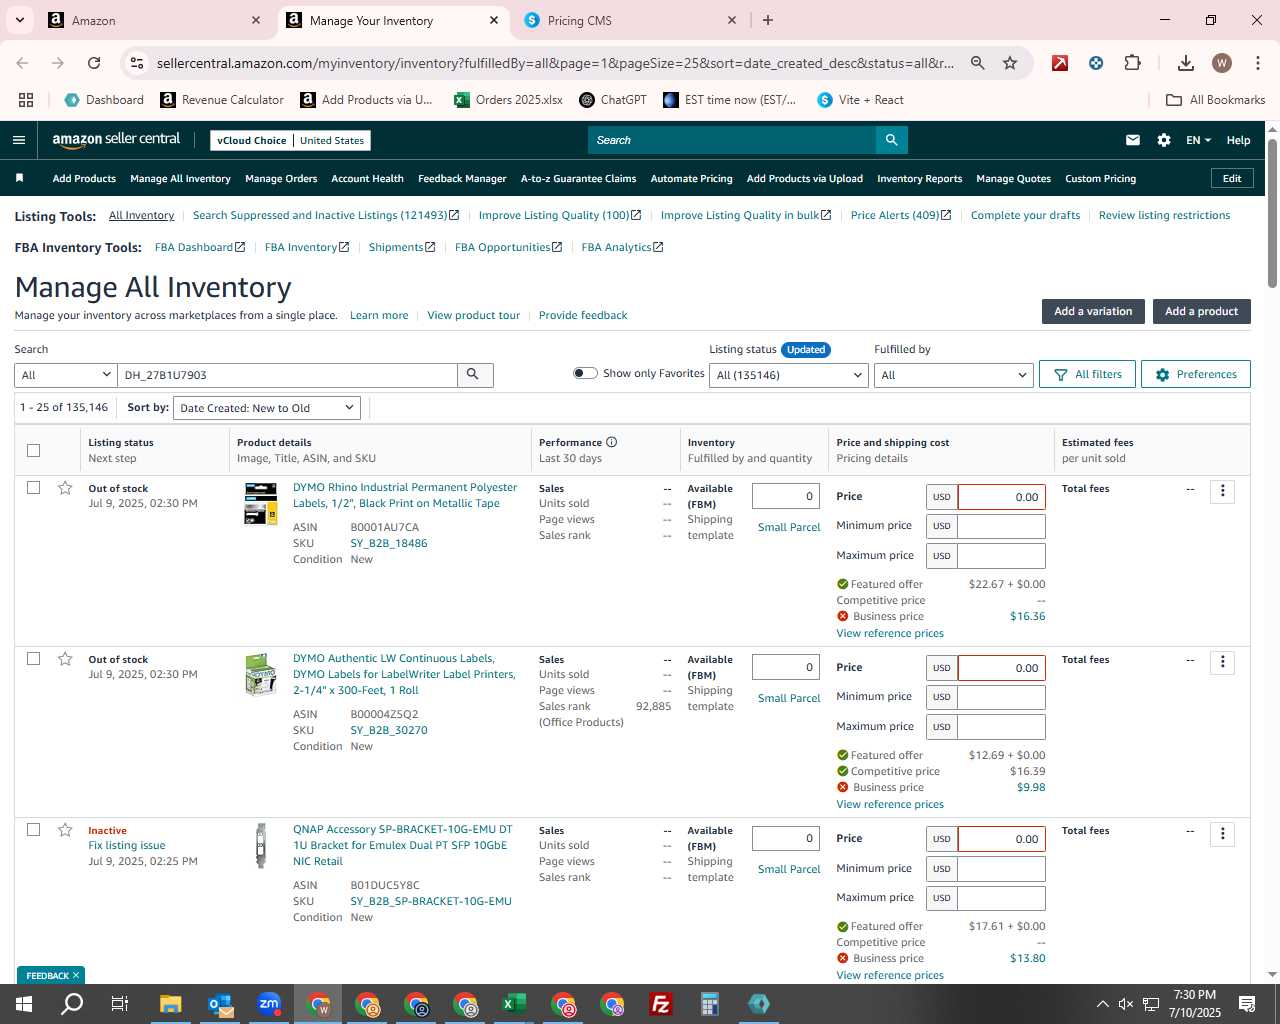Open the bookmarks apps grid icon
Screen dimensions: 1280x1024
[26, 100]
